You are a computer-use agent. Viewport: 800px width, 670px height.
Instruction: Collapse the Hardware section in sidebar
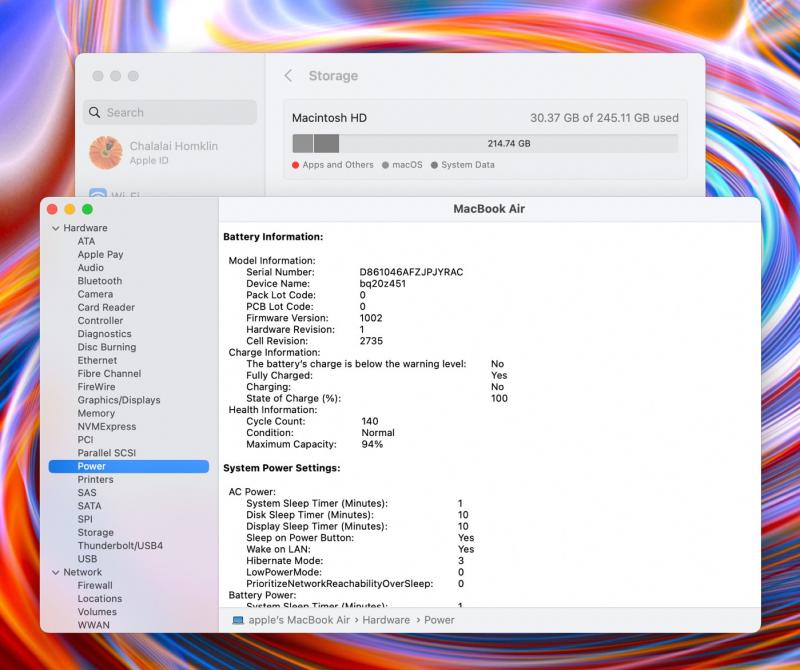click(56, 228)
